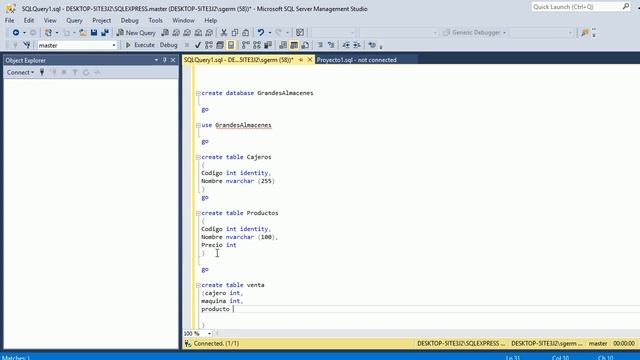
Task: Click the Quick Launch search field
Action: [580, 7]
